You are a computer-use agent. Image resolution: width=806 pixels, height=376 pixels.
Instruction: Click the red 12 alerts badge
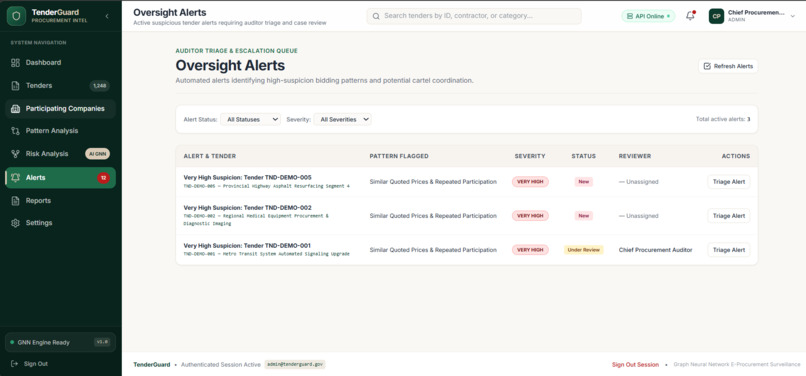(103, 178)
